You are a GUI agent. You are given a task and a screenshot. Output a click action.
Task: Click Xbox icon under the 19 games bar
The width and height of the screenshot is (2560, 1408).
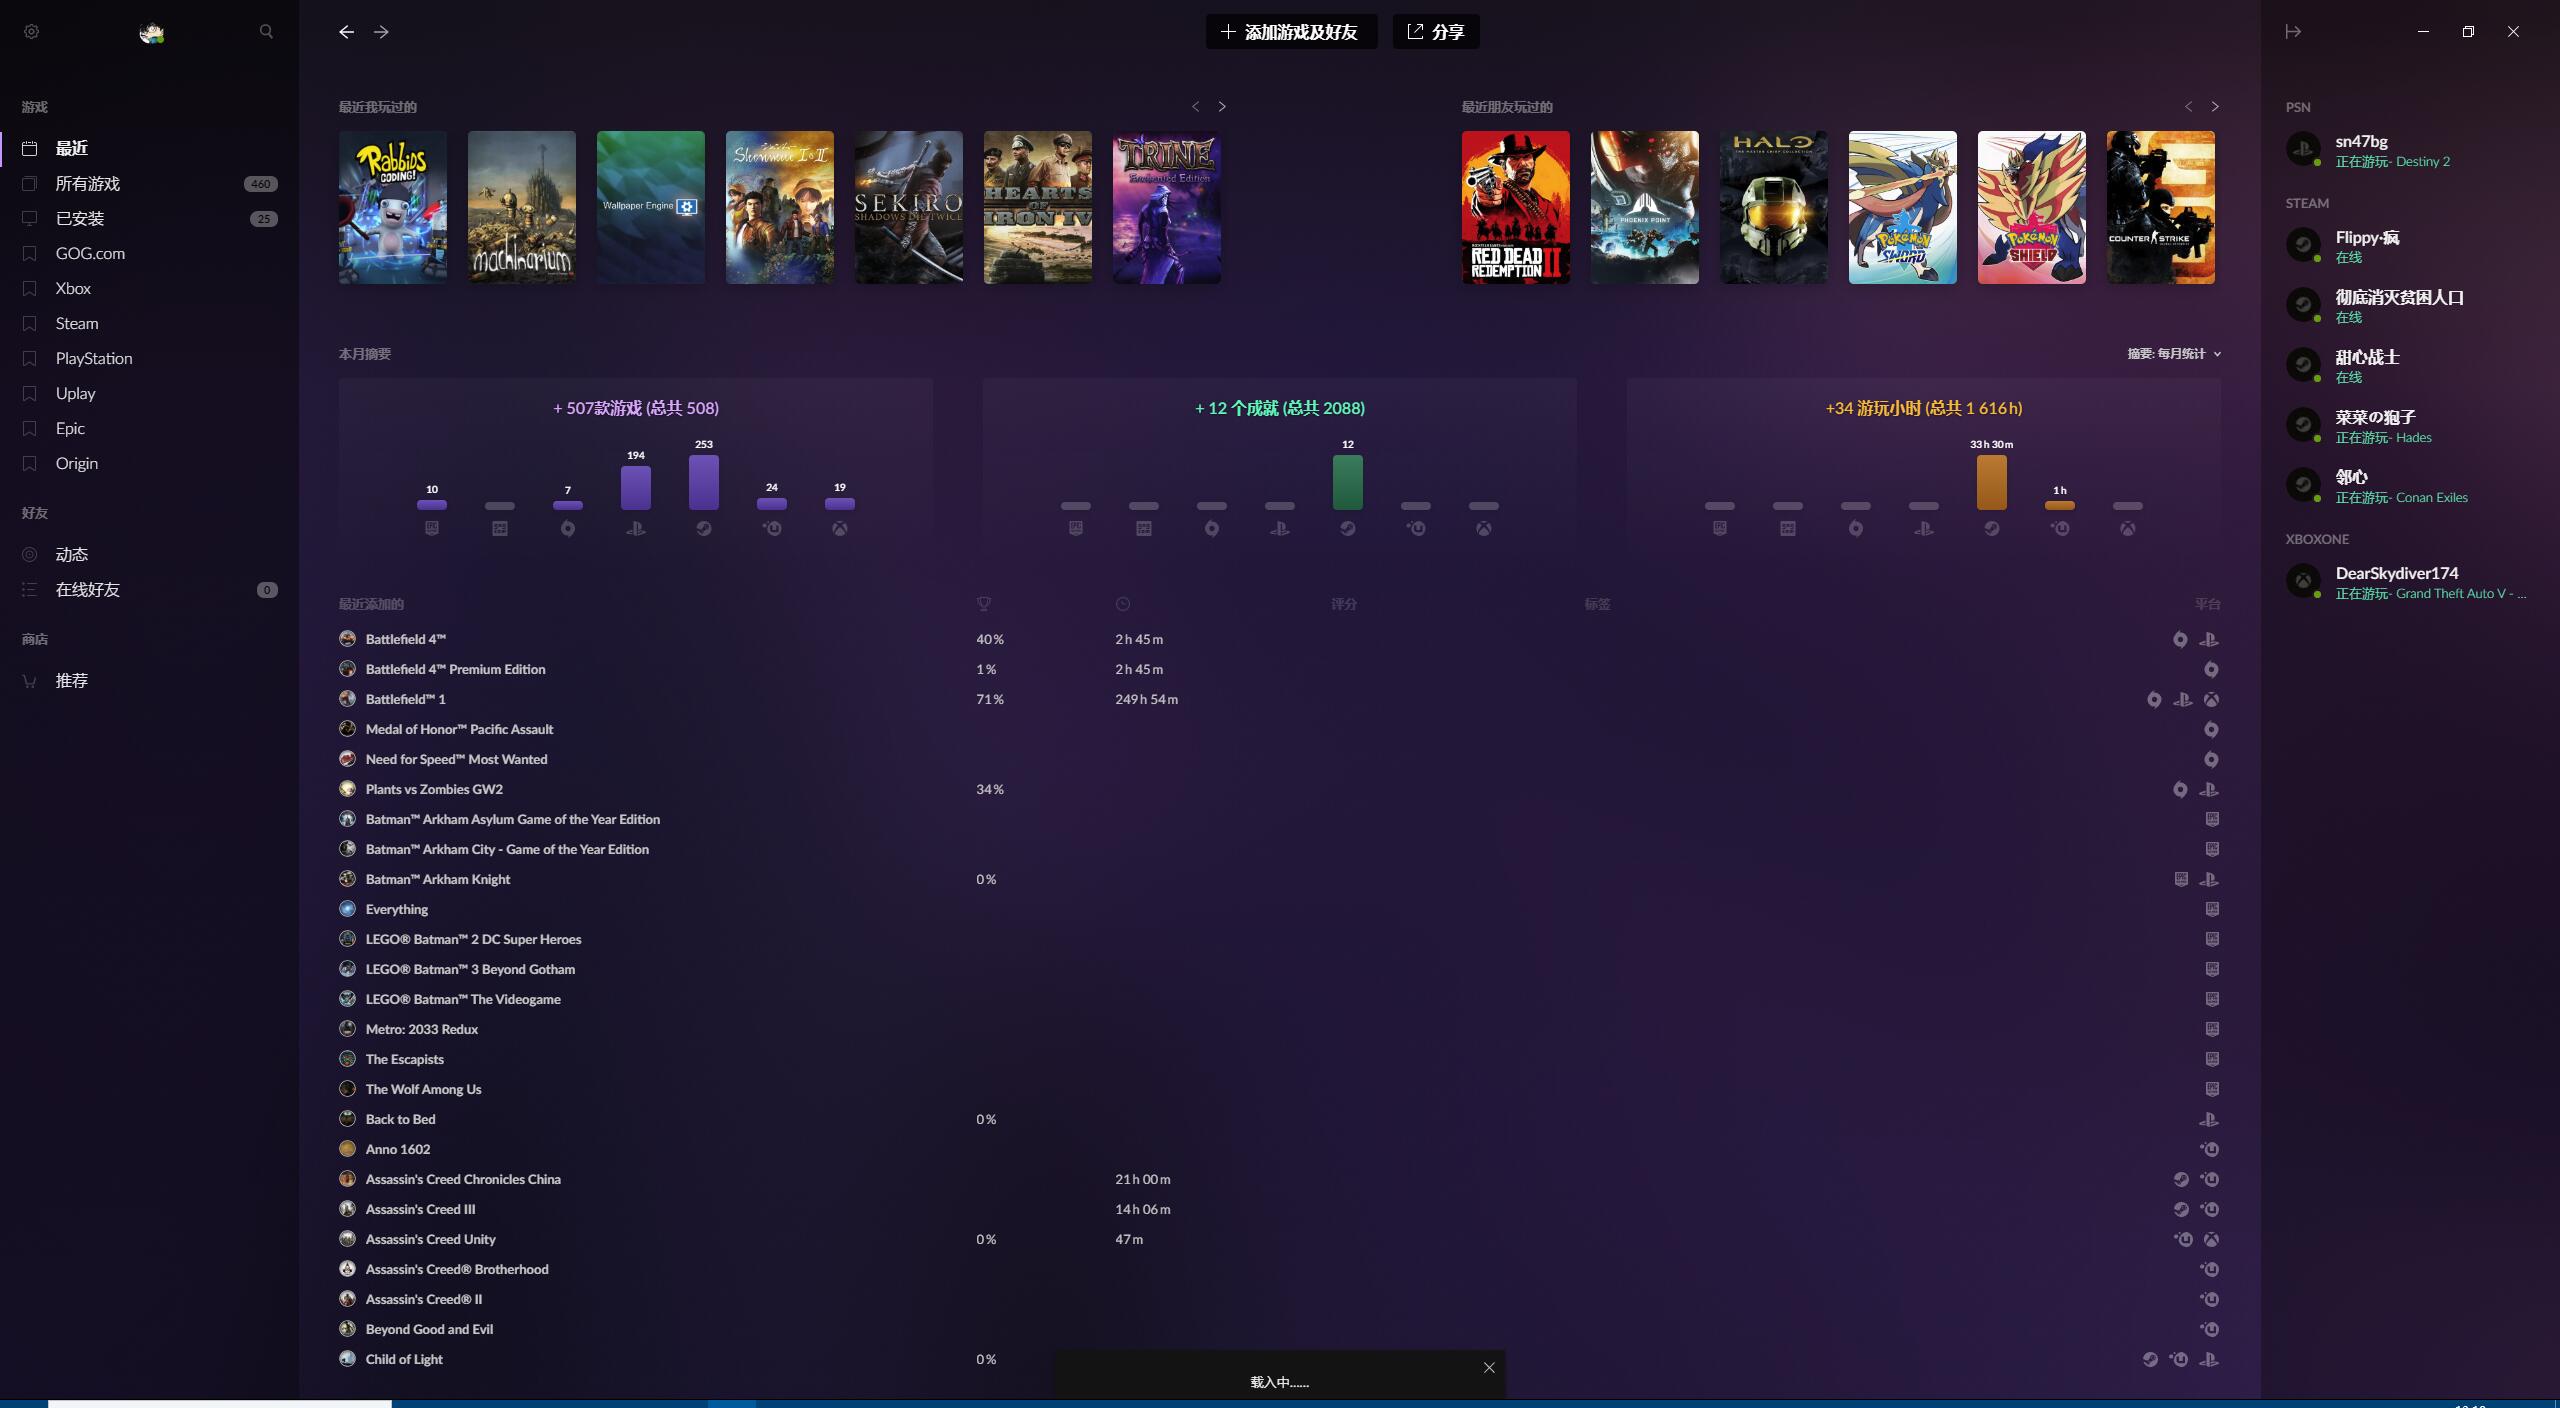(840, 528)
